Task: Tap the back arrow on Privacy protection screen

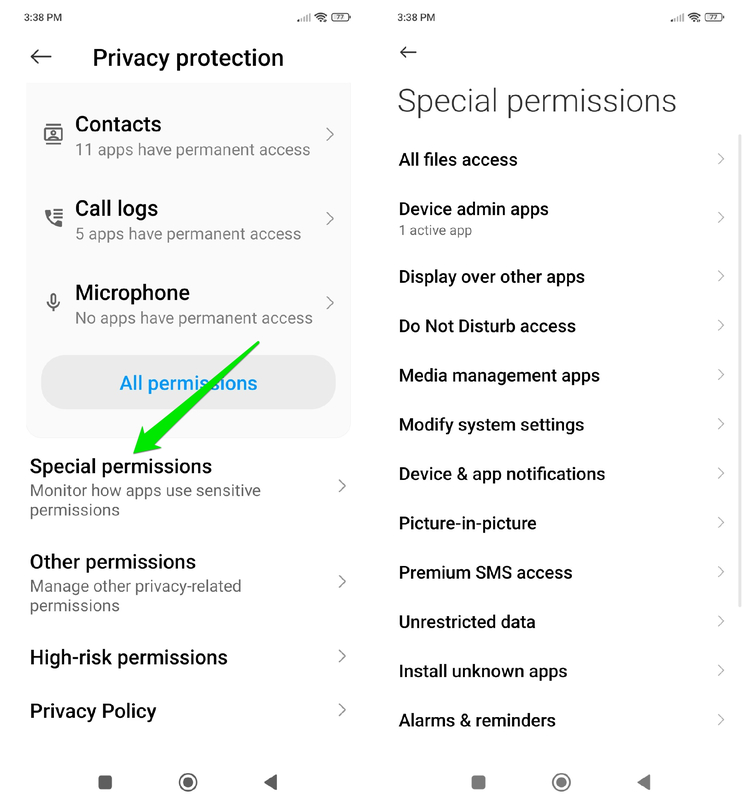Action: 40,57
